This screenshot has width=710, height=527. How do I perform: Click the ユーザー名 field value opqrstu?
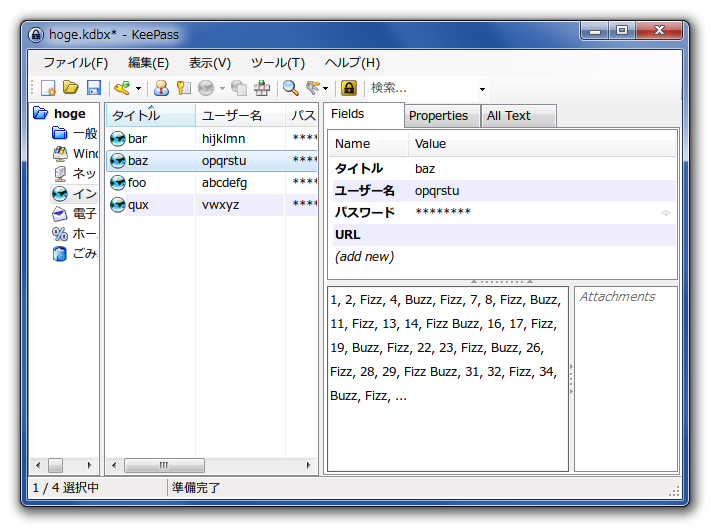point(437,191)
